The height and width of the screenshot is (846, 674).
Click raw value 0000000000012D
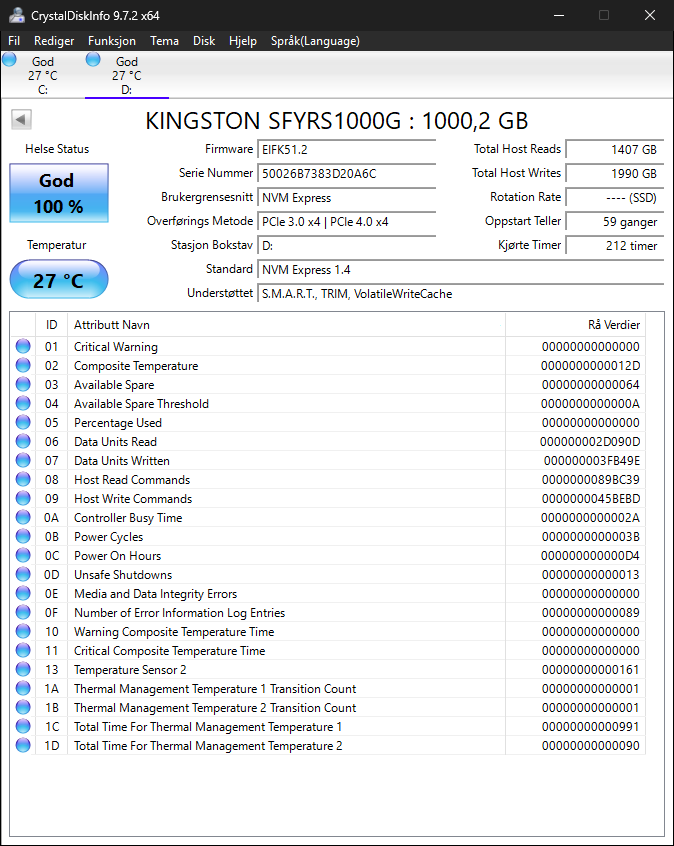point(590,366)
